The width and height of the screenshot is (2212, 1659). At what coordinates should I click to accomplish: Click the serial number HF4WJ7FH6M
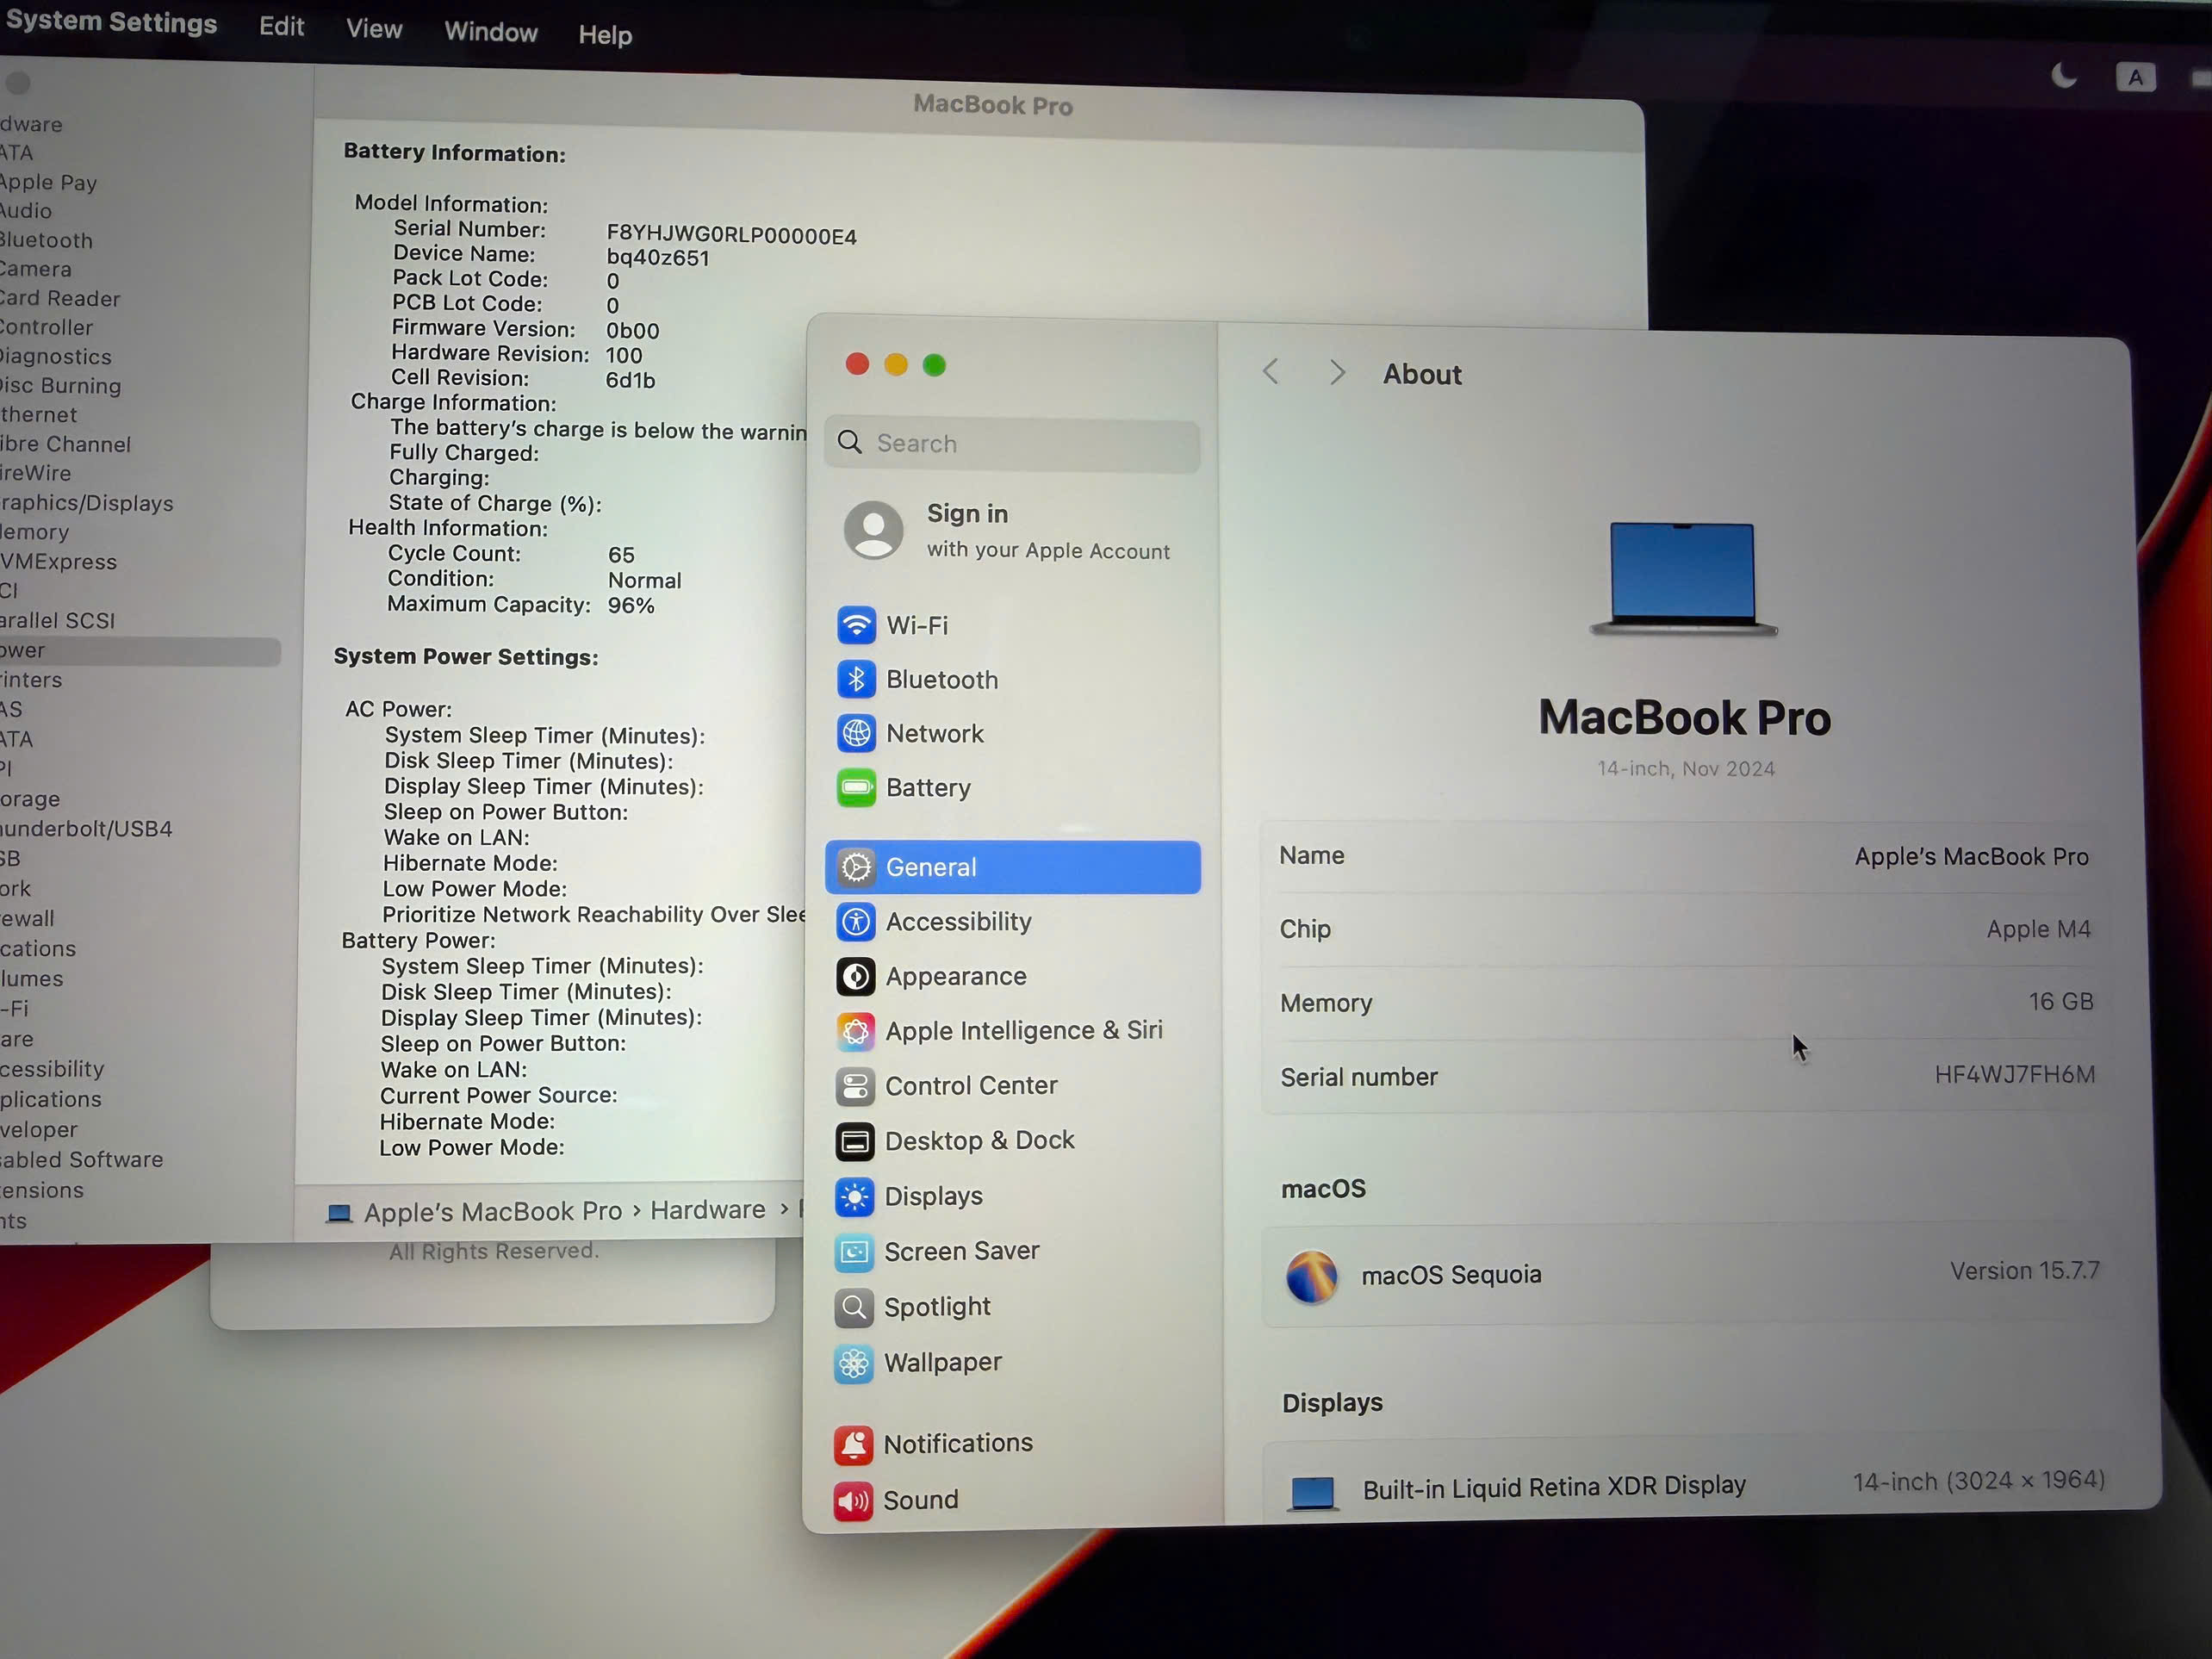(2014, 1075)
